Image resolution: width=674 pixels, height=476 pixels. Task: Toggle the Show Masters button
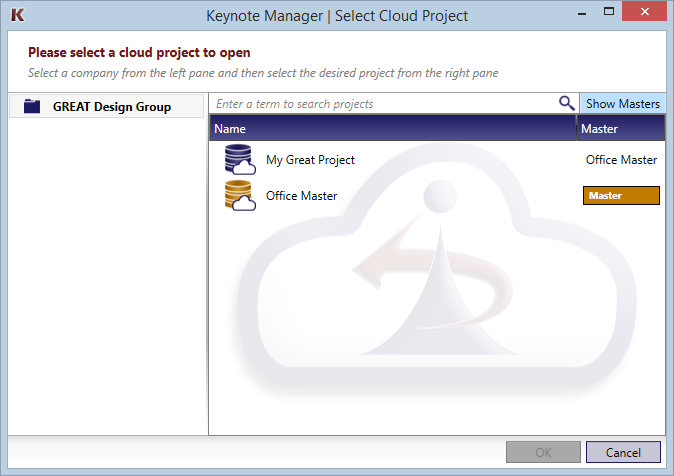coord(622,104)
